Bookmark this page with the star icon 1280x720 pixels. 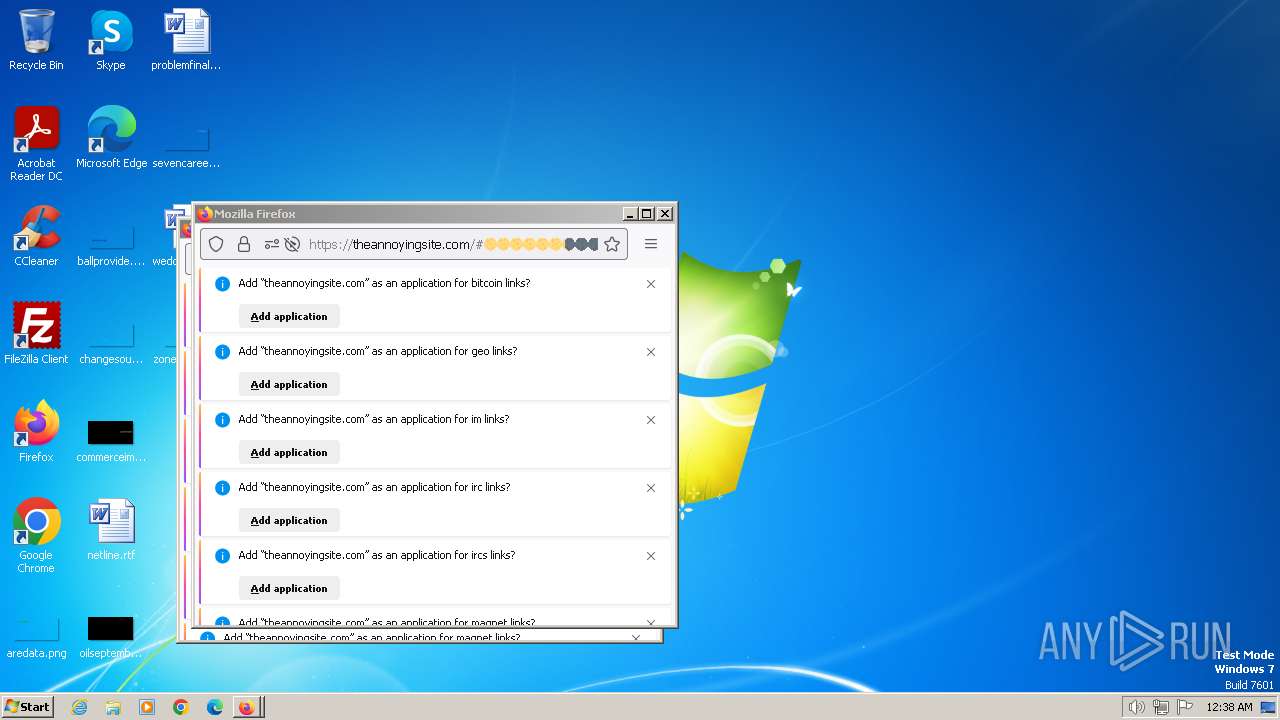pos(612,244)
